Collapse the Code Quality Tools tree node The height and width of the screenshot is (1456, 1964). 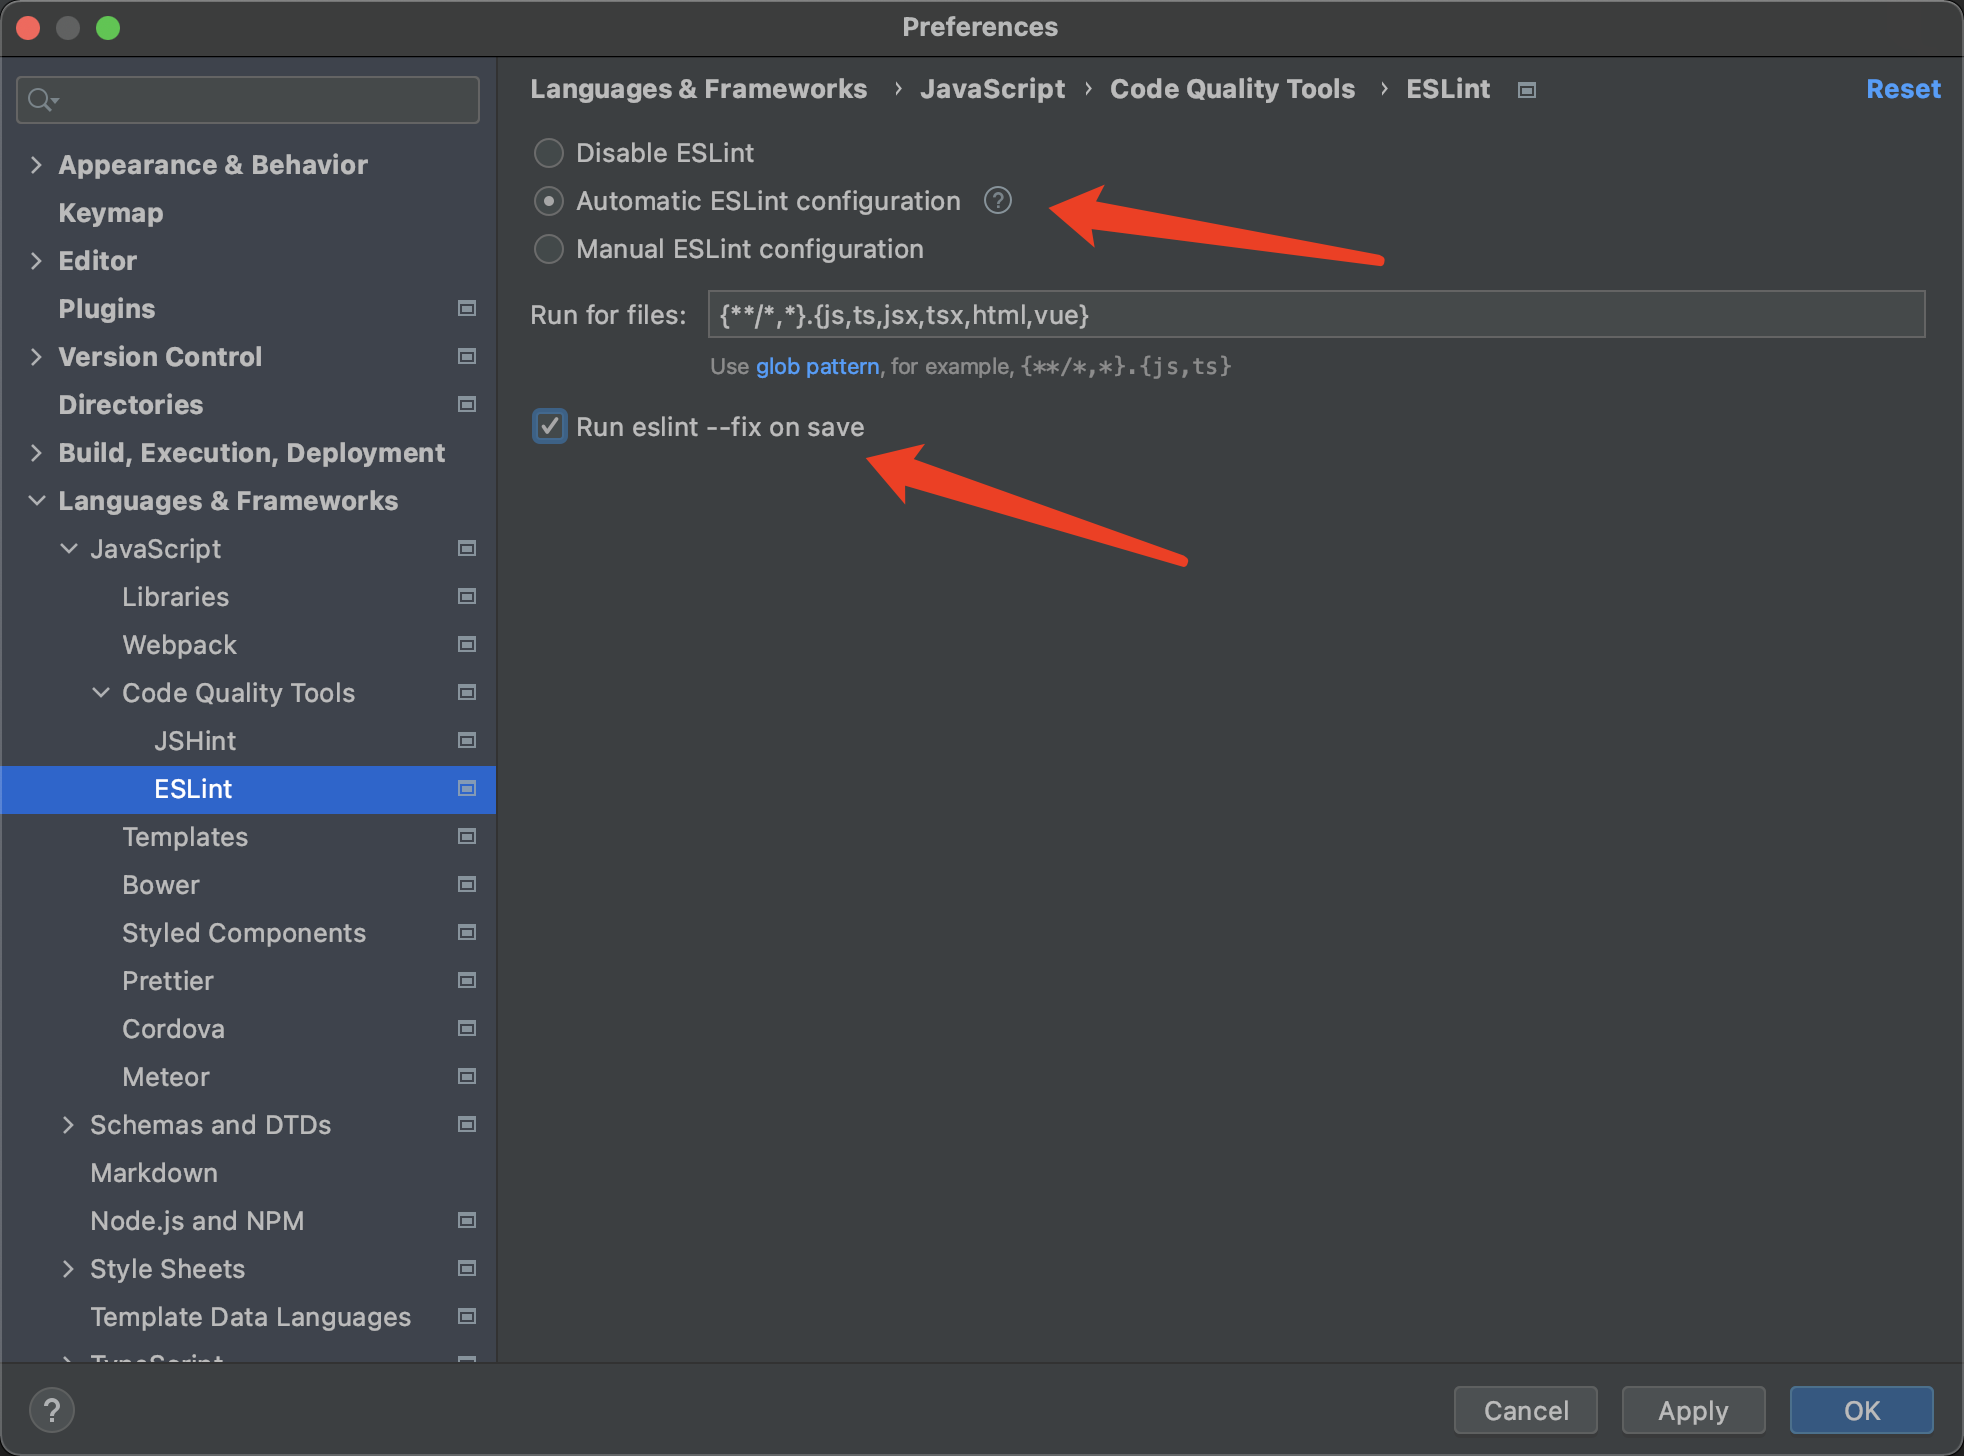click(101, 693)
